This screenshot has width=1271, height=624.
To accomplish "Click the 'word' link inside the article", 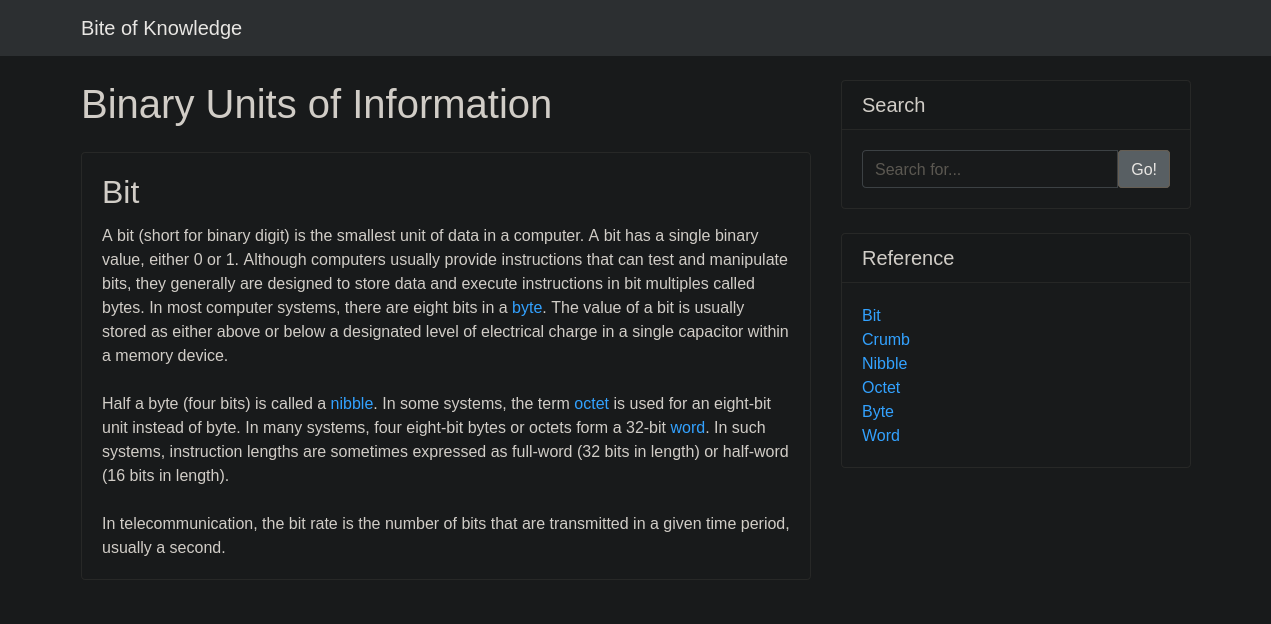I will [687, 428].
